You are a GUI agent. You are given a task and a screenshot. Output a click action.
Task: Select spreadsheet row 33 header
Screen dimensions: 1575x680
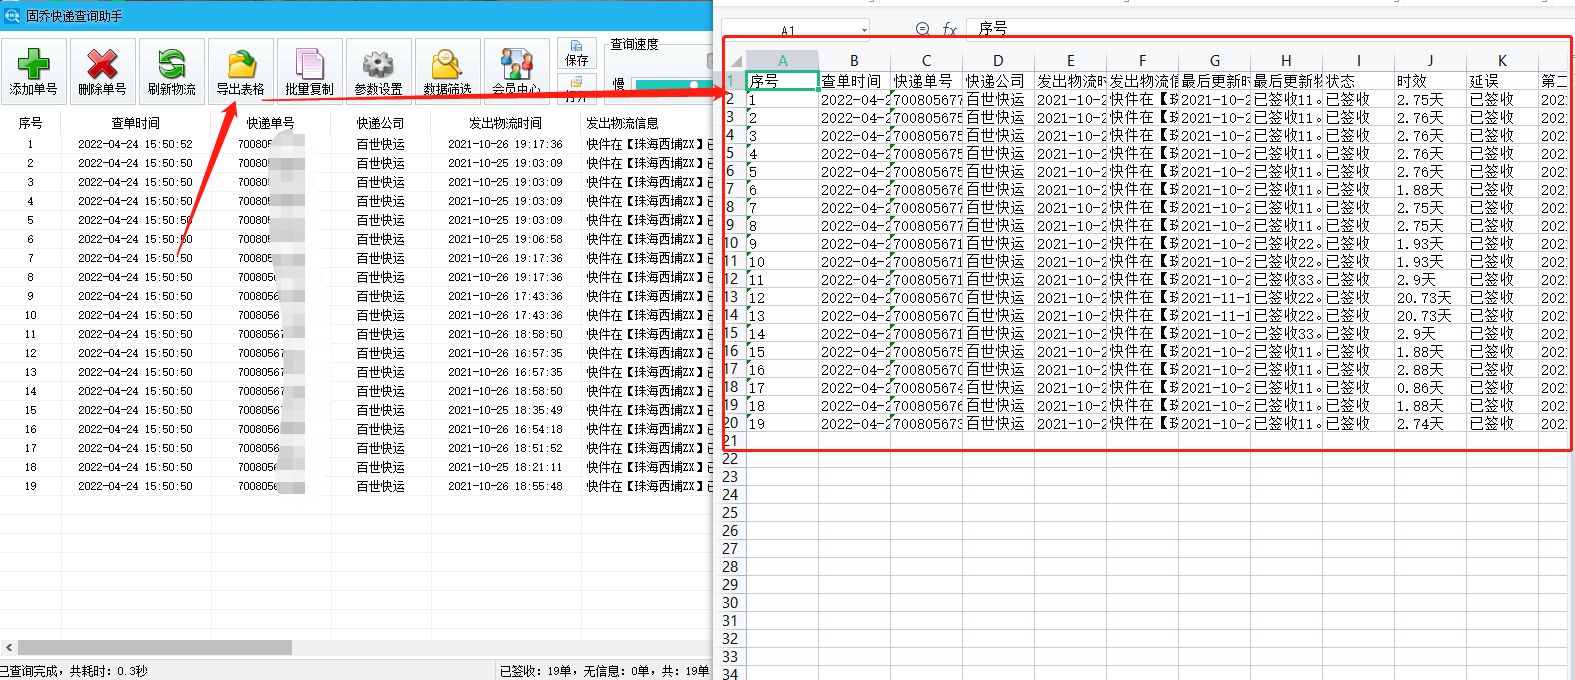730,657
